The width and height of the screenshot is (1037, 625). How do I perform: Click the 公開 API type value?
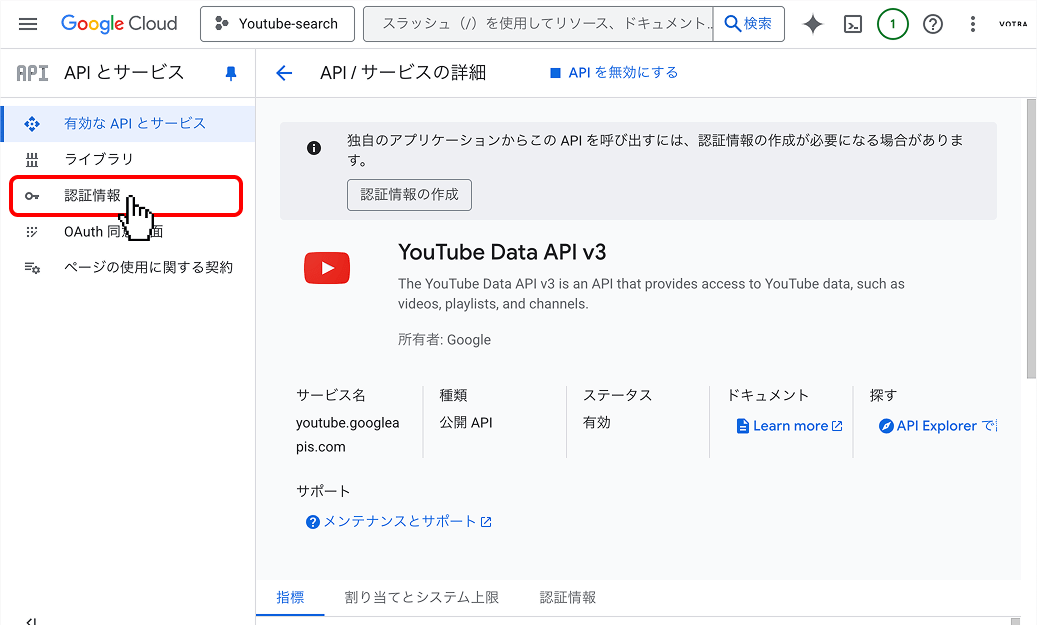click(x=466, y=423)
